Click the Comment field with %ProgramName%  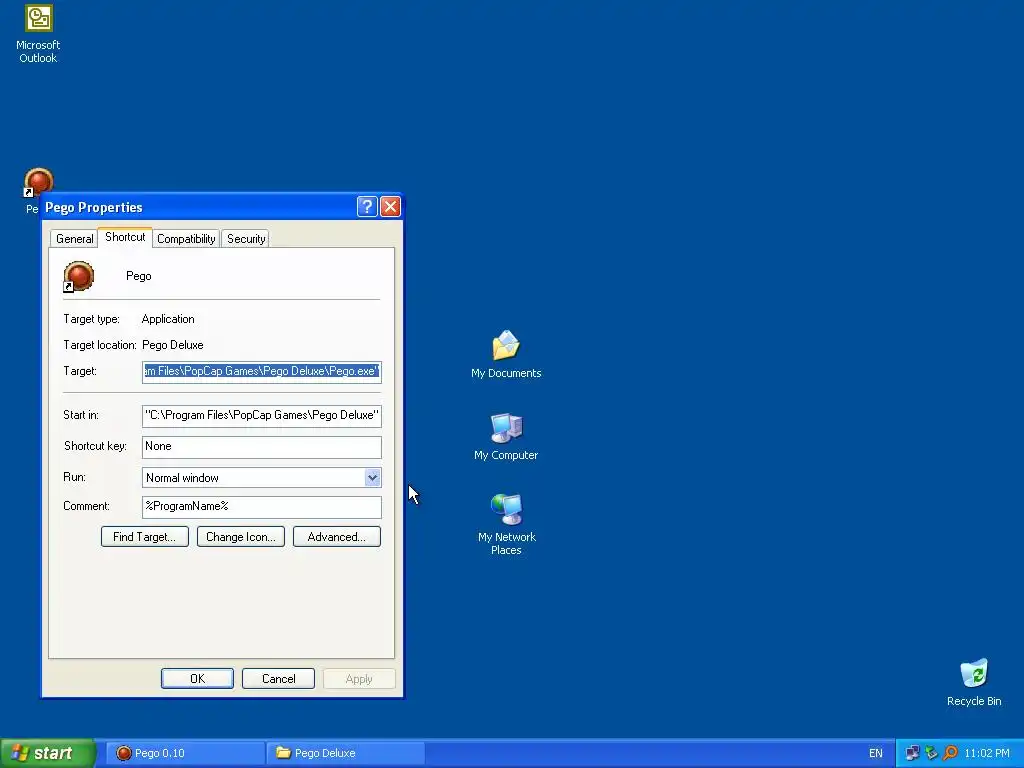262,507
